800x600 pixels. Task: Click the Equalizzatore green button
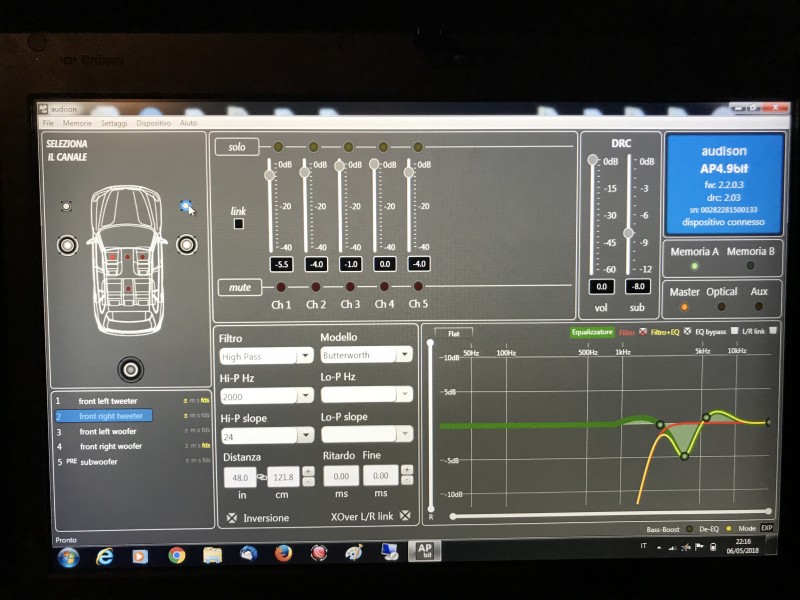(592, 332)
